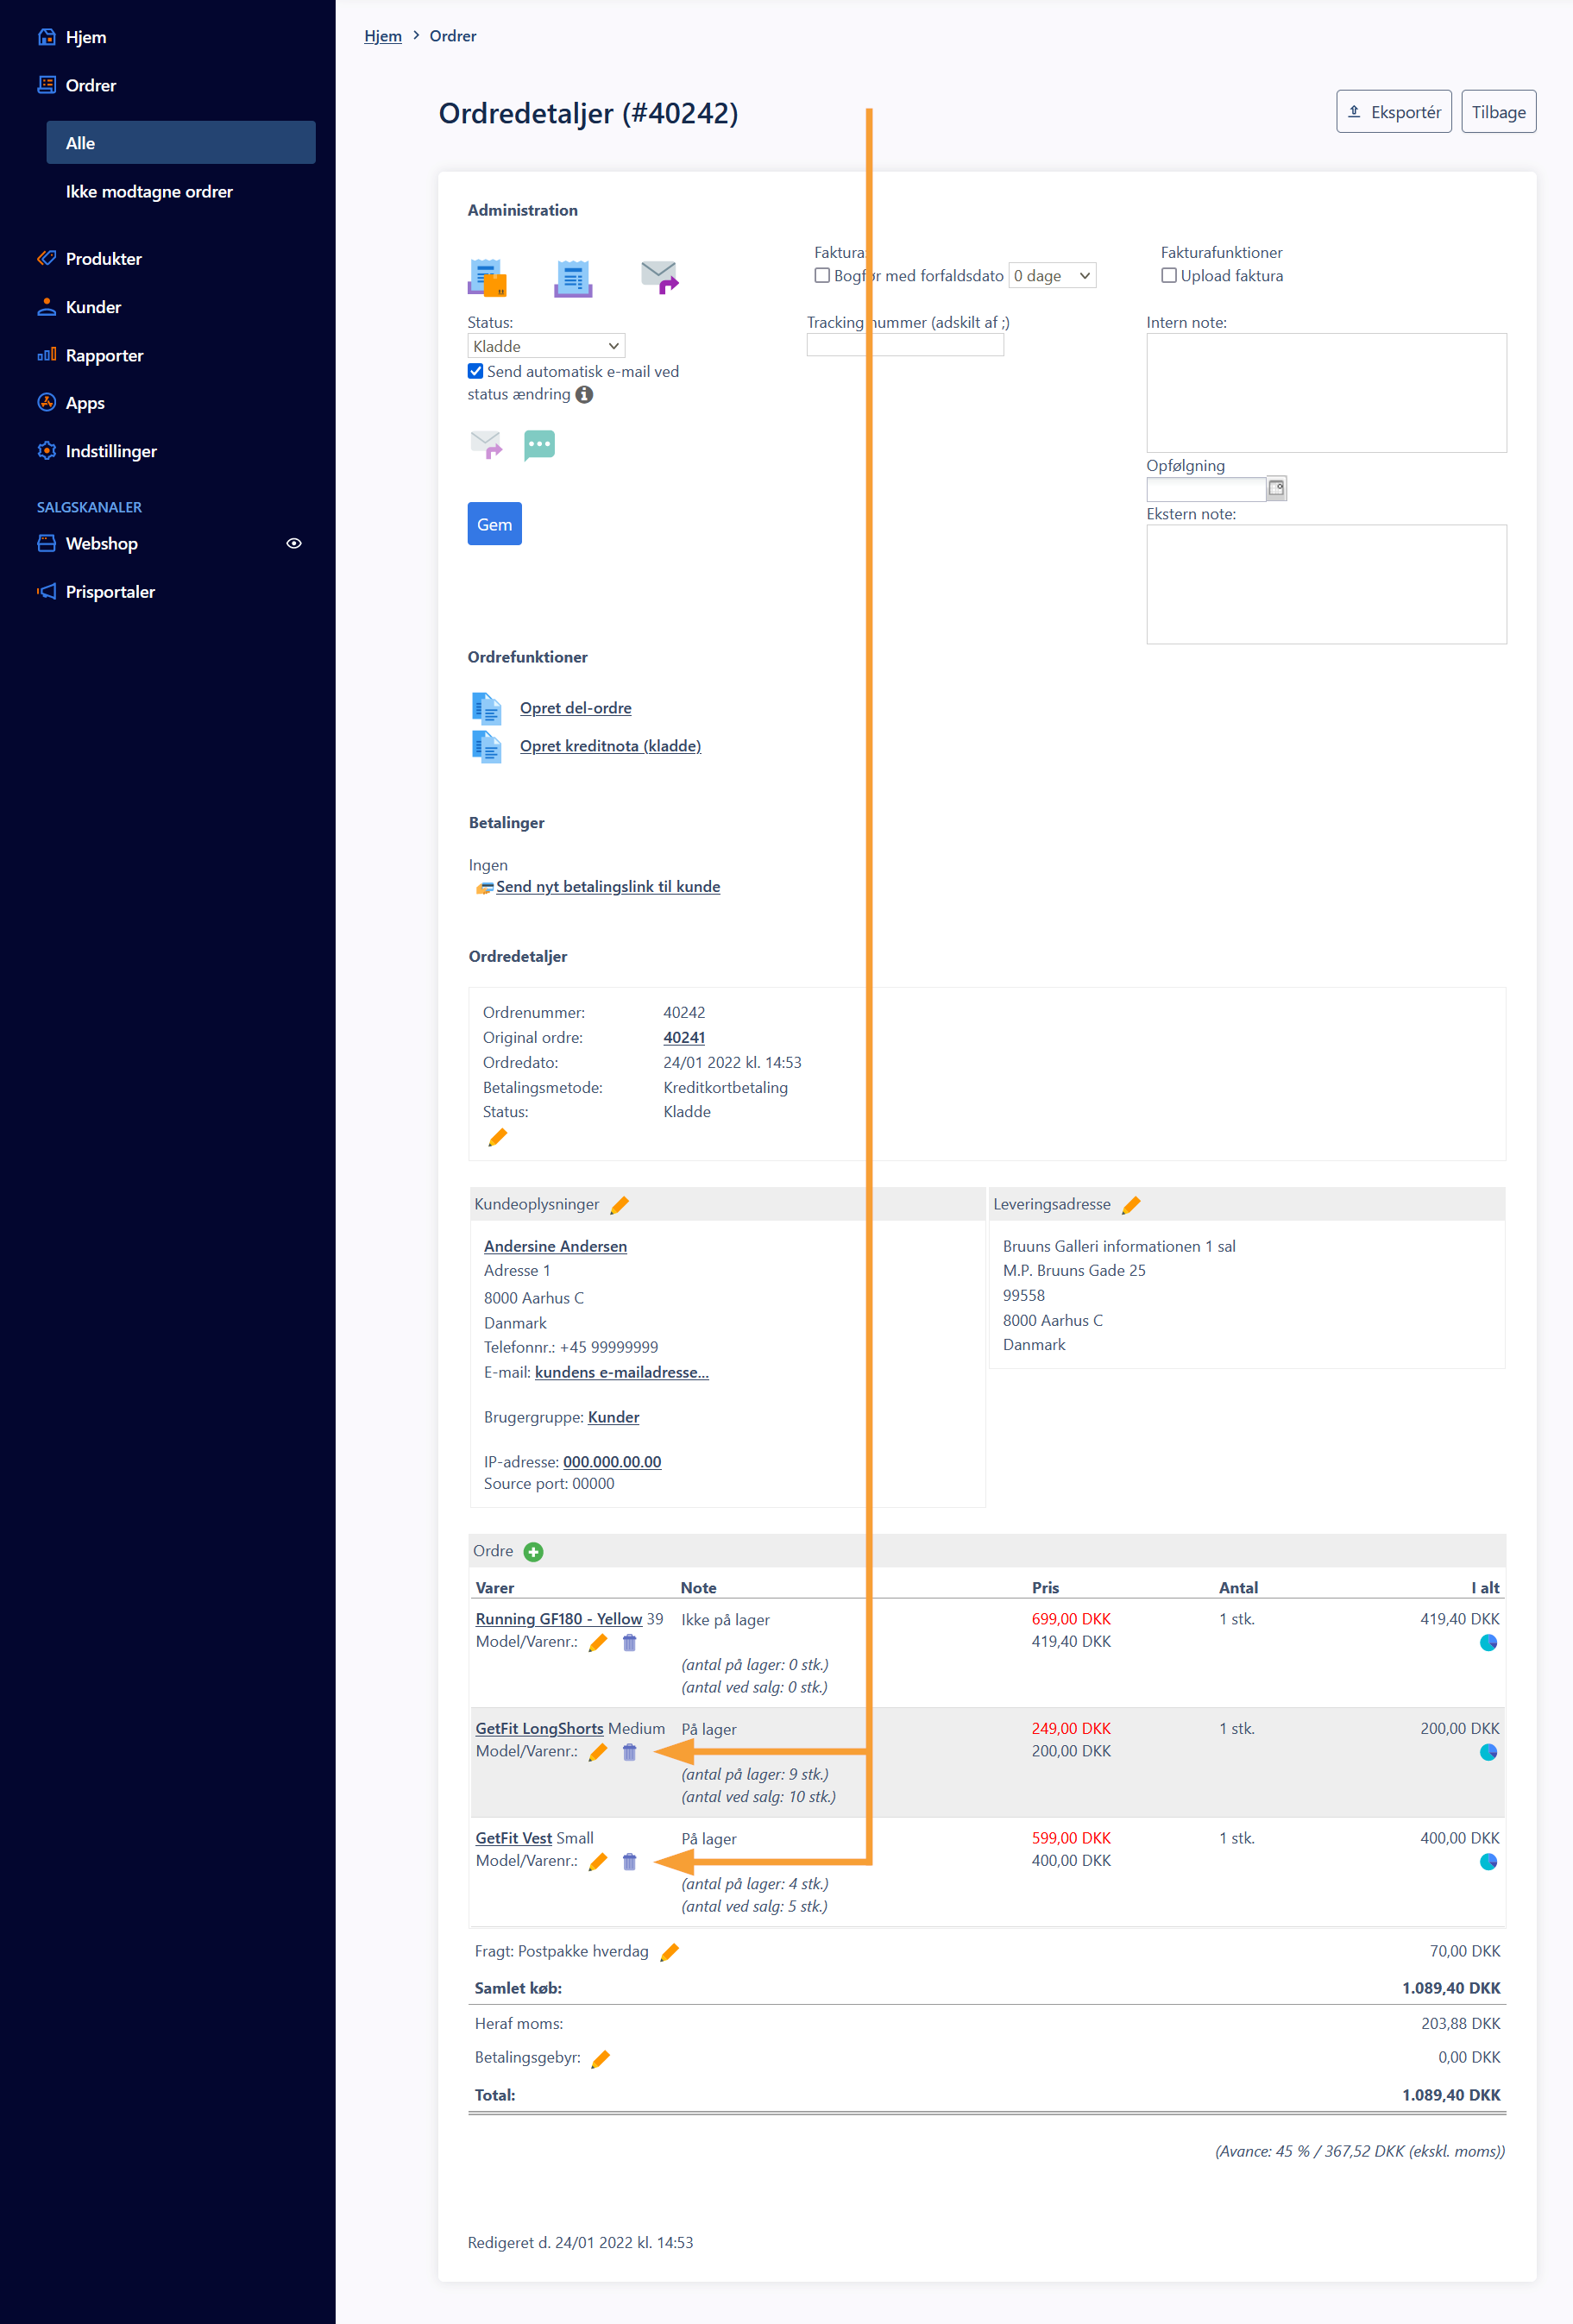
Task: Click the status change info icon
Action: tap(585, 395)
